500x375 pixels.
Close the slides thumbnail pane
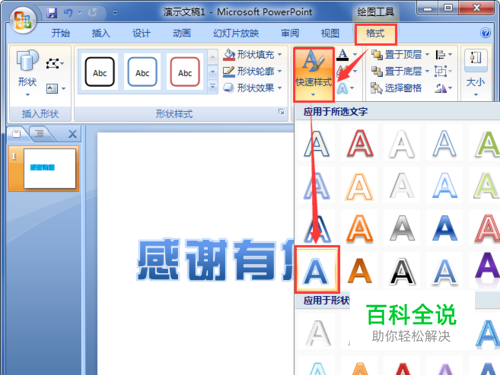click(72, 134)
